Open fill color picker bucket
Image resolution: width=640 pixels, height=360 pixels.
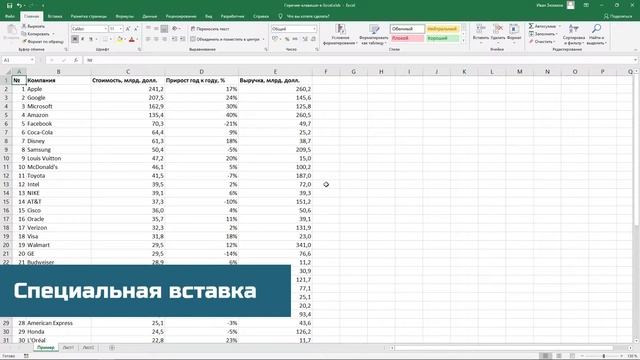(119, 39)
